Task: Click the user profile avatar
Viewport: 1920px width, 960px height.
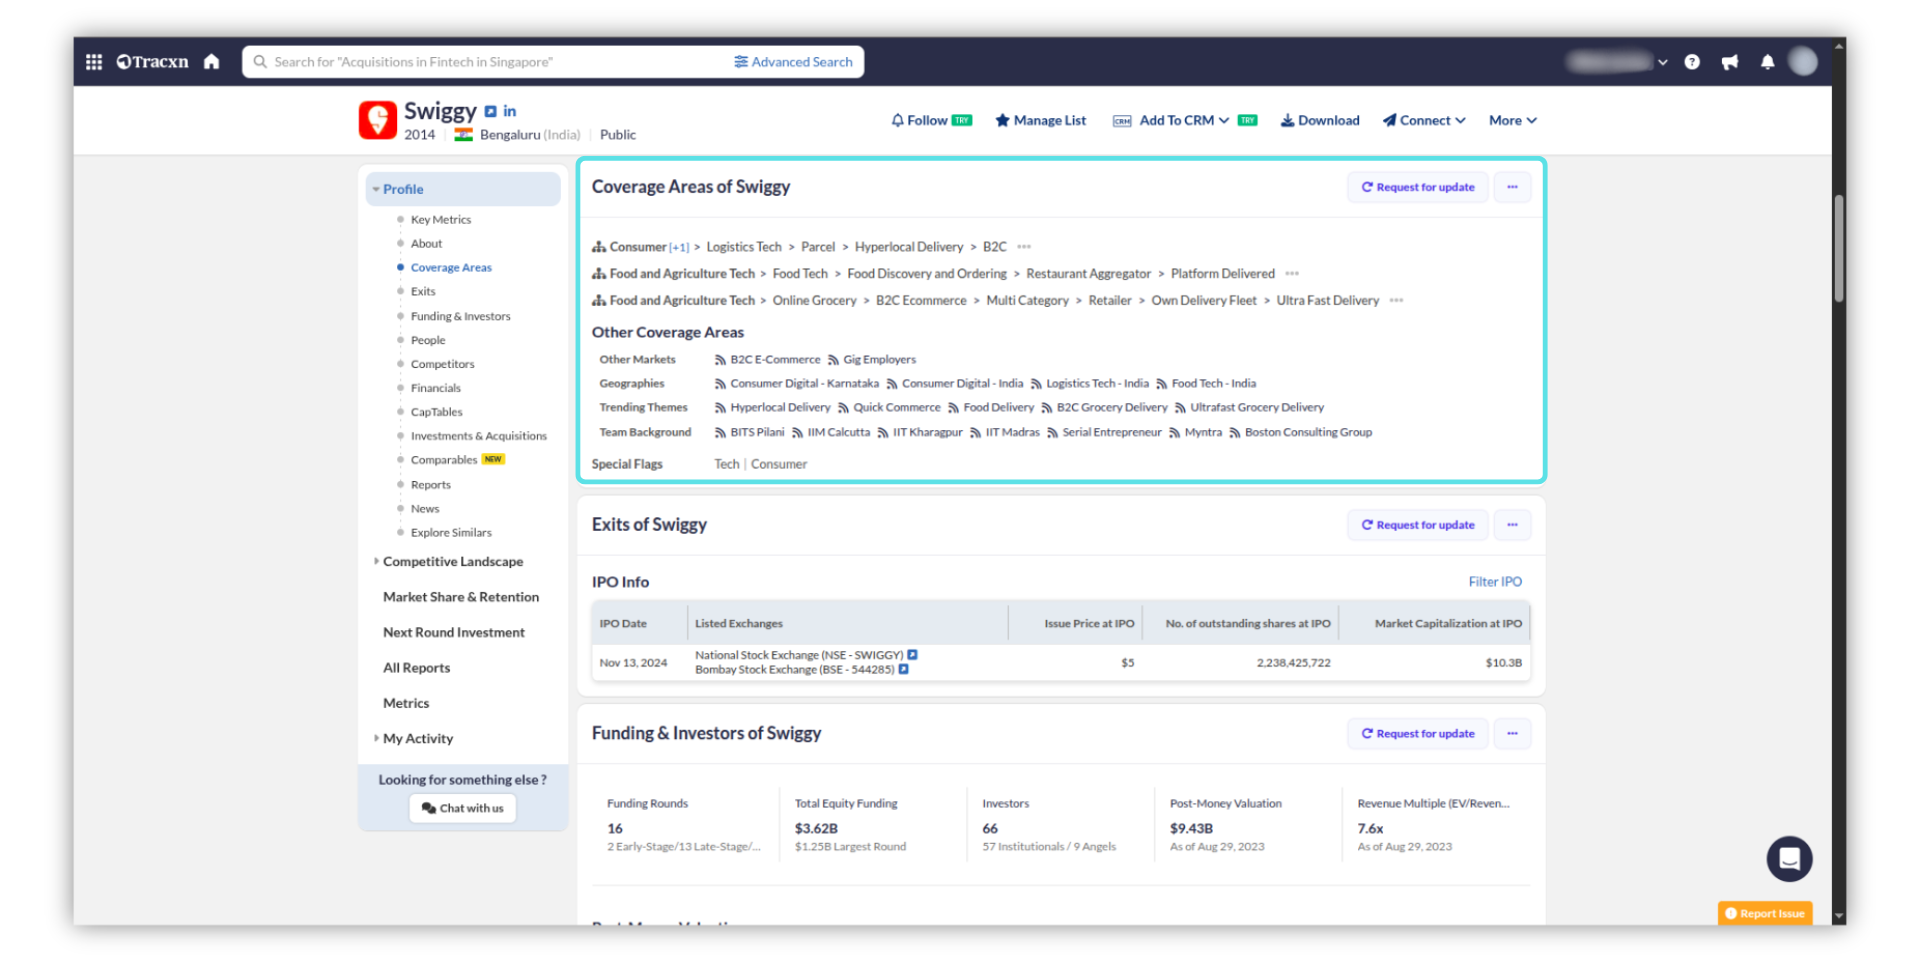Action: pyautogui.click(x=1802, y=62)
